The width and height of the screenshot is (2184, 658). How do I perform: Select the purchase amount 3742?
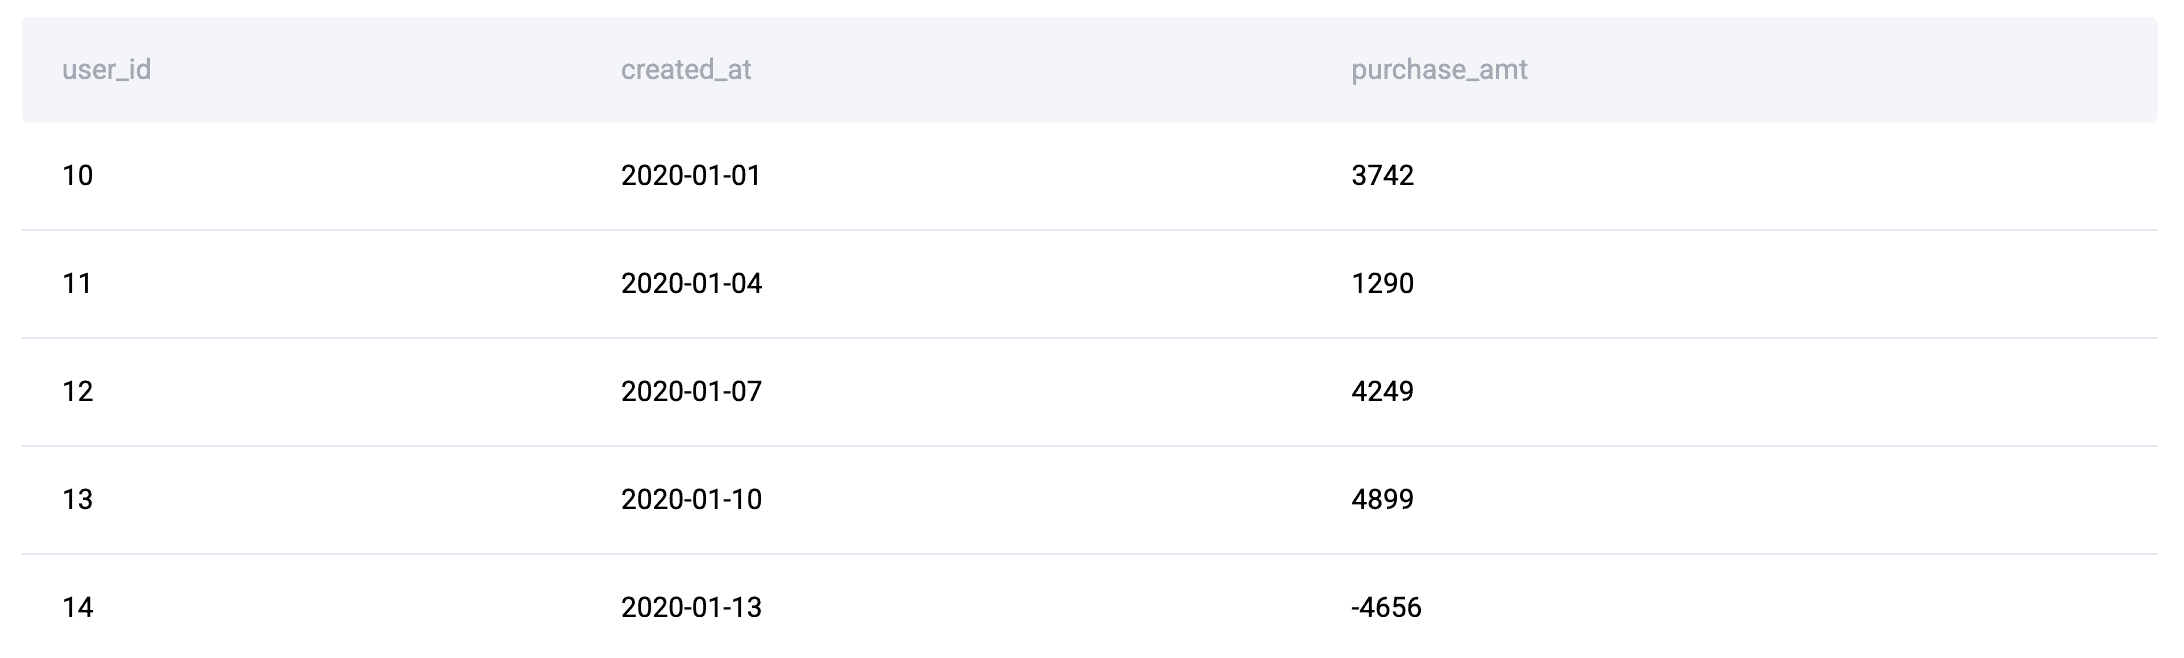pos(1382,176)
